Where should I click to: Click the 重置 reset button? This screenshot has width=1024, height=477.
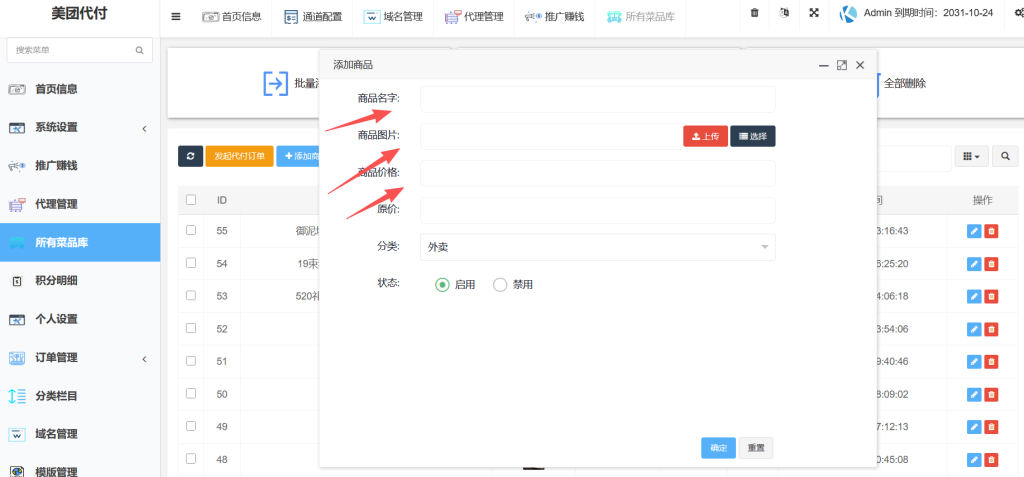coord(756,448)
